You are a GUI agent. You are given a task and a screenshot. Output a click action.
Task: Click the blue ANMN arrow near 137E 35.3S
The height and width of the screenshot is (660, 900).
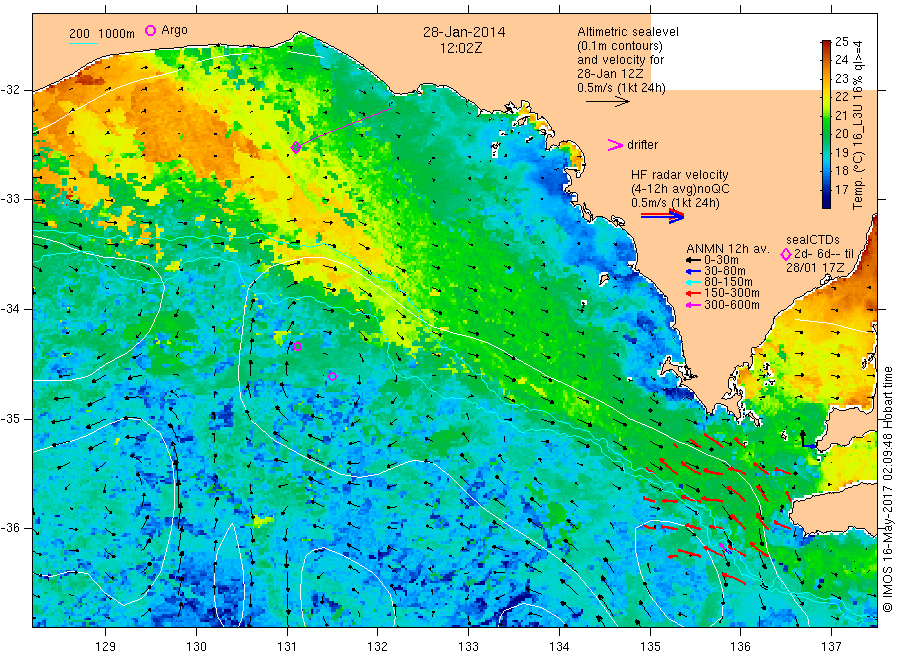[x=810, y=446]
